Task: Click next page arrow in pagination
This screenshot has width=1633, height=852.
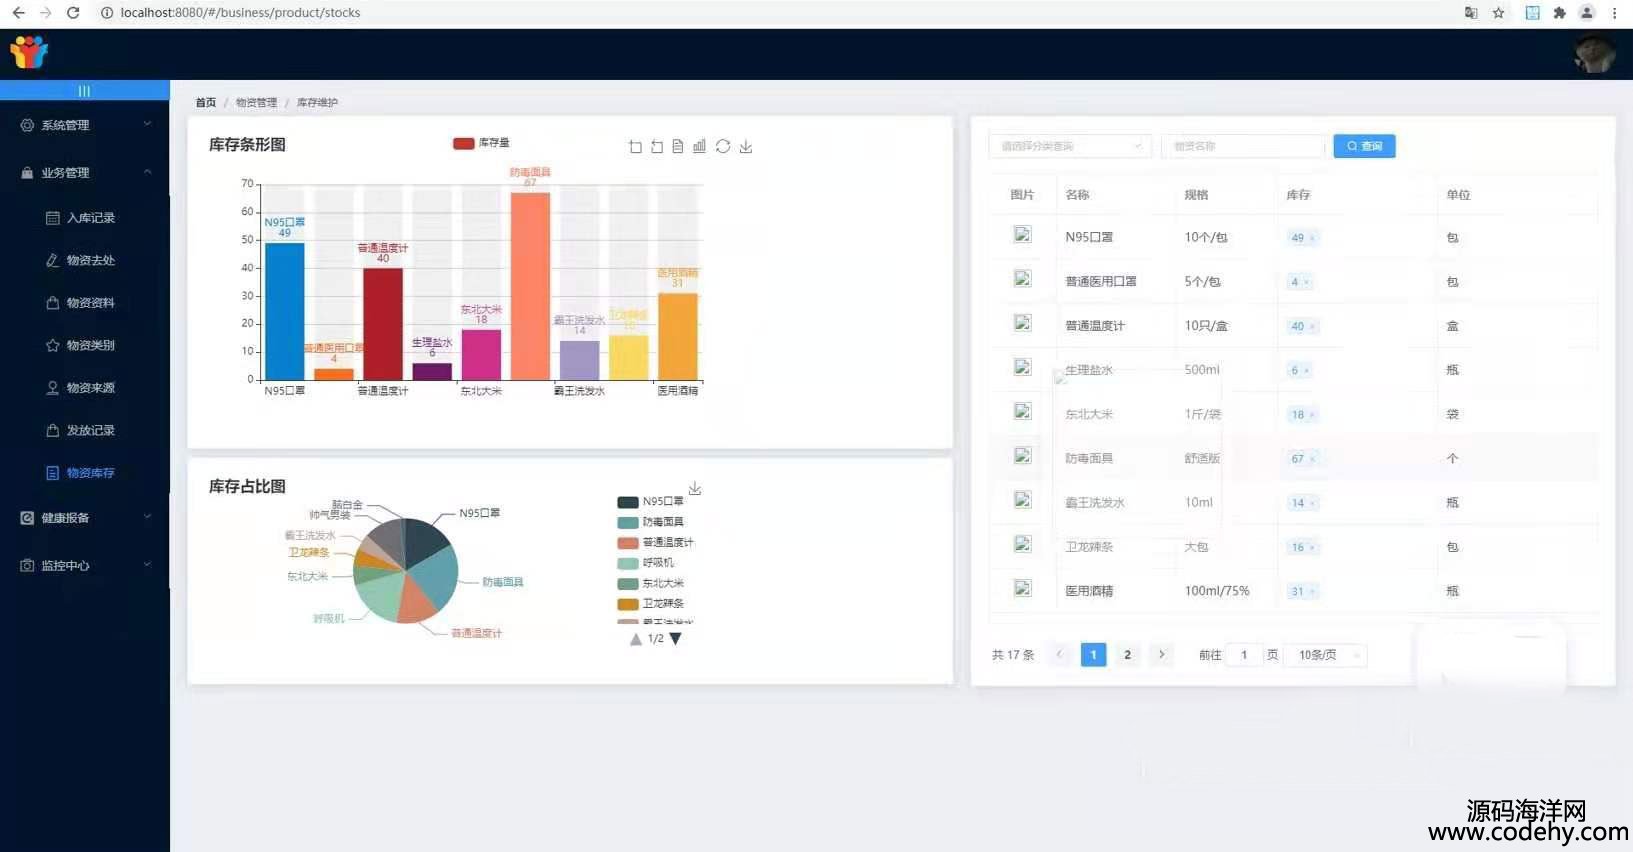Action: 1161,655
